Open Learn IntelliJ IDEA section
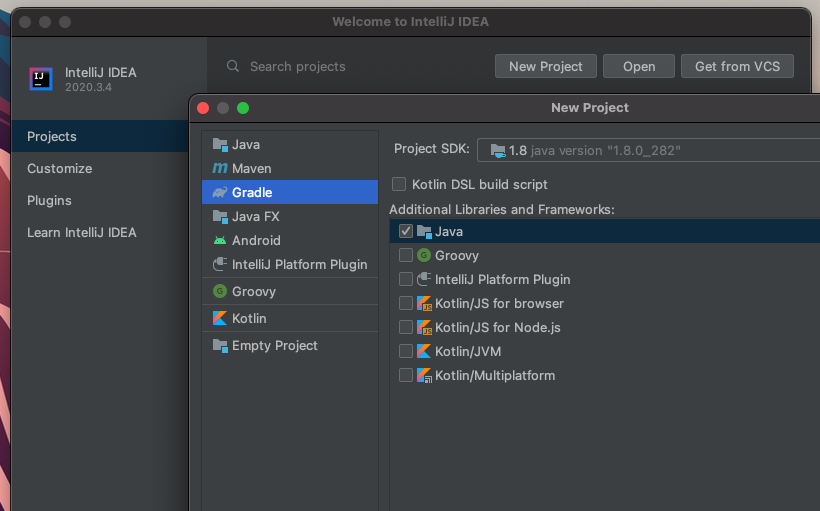 100,232
